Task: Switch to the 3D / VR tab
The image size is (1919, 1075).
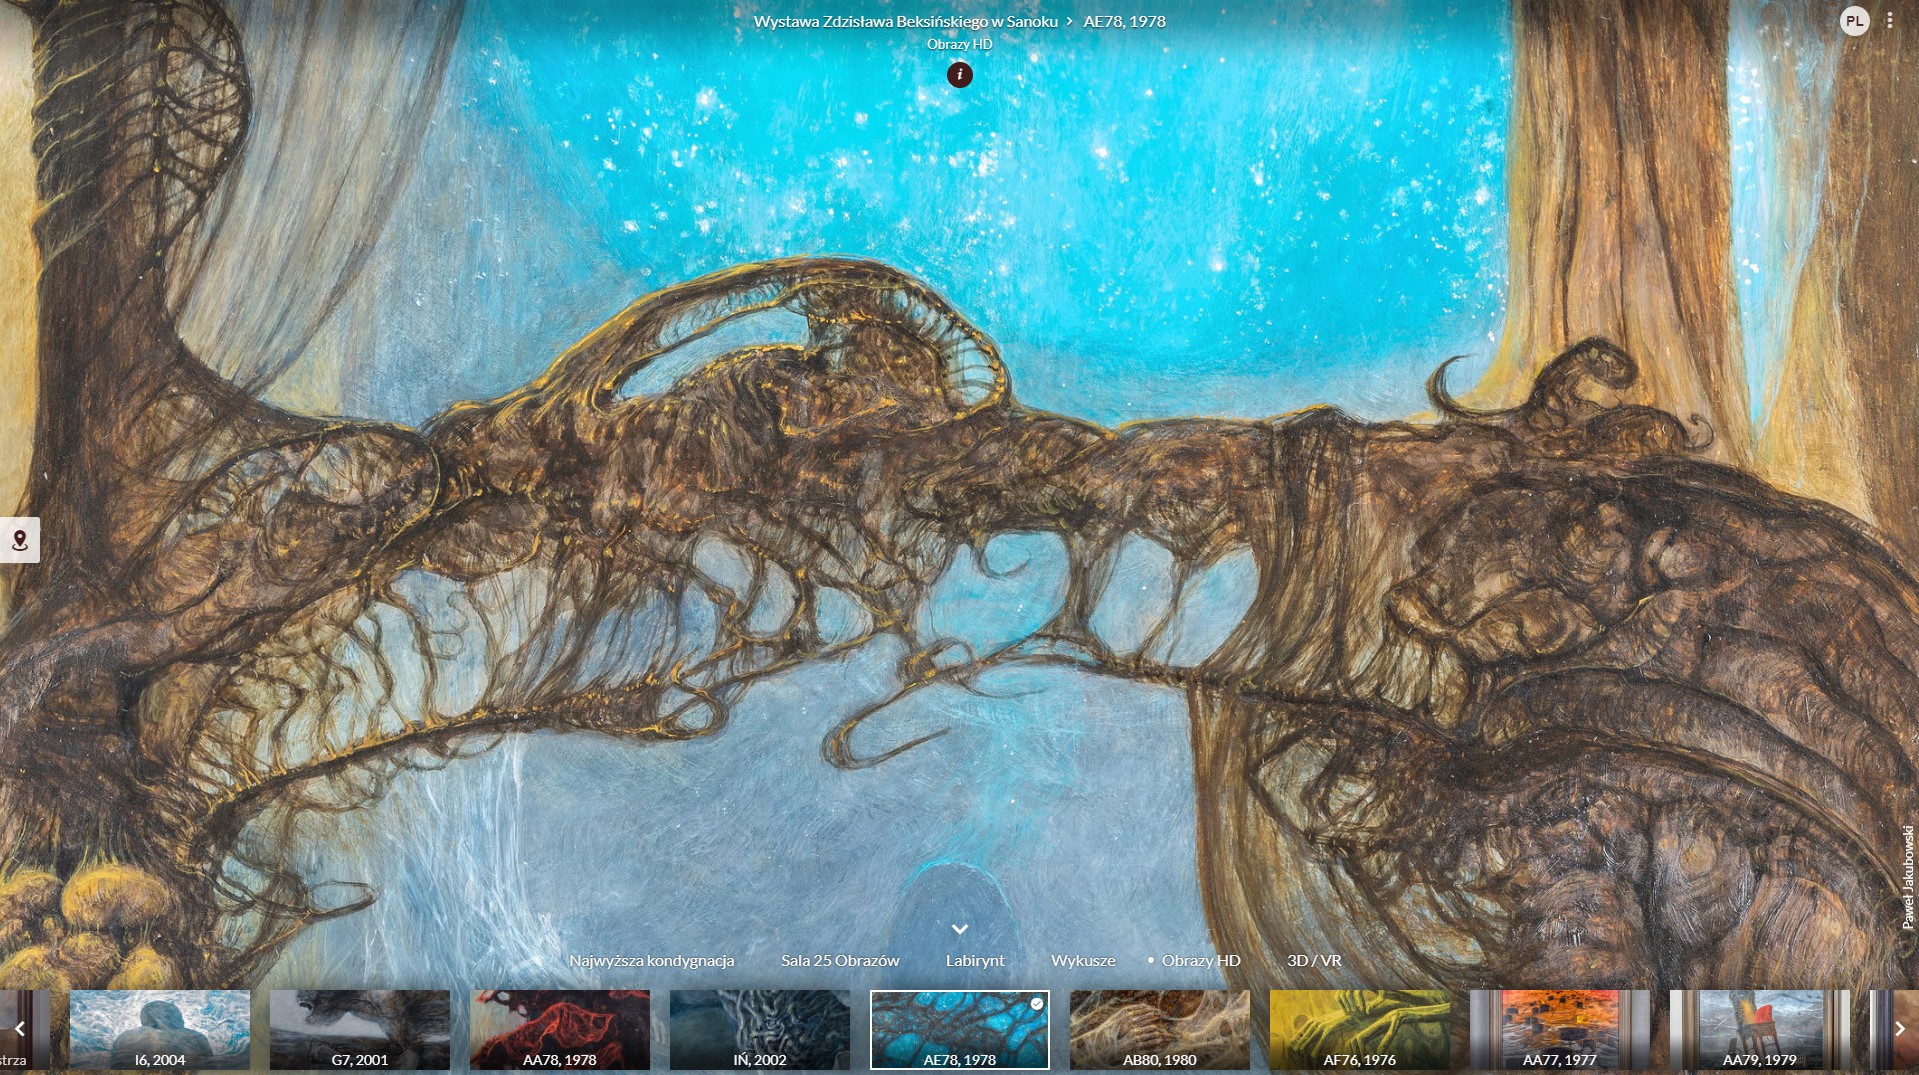Action: [1314, 960]
